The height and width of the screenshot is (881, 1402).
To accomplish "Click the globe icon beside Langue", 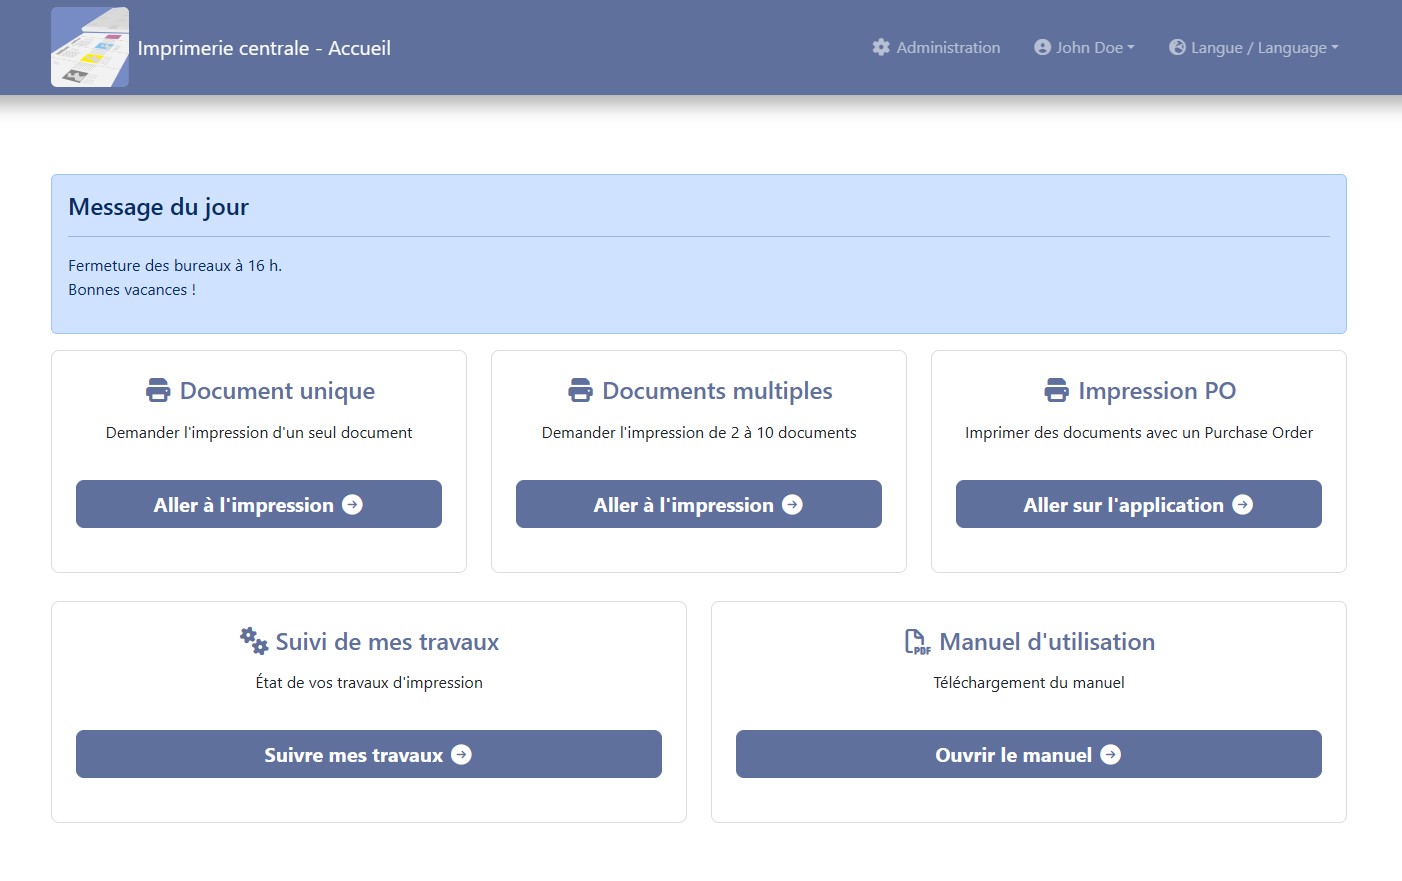I will 1177,47.
